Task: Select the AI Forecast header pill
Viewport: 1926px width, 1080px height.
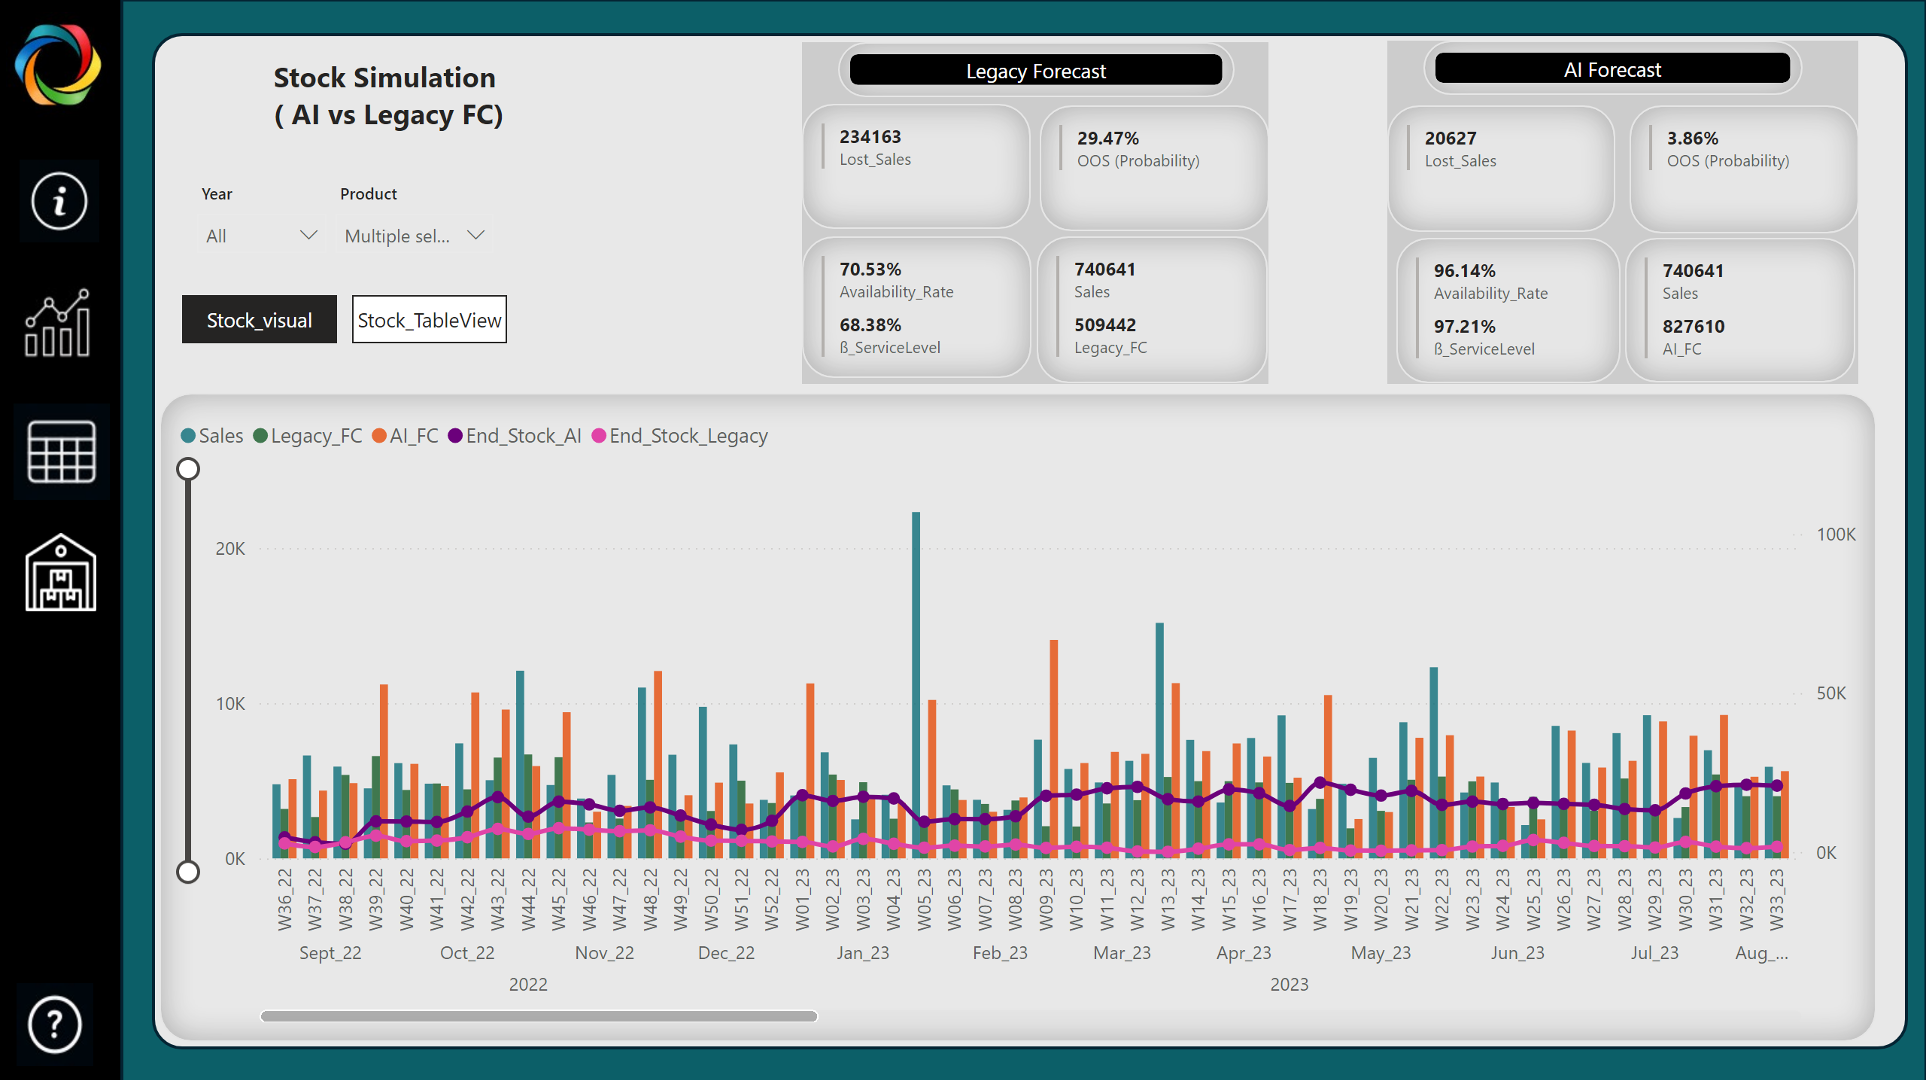Action: click(1612, 68)
